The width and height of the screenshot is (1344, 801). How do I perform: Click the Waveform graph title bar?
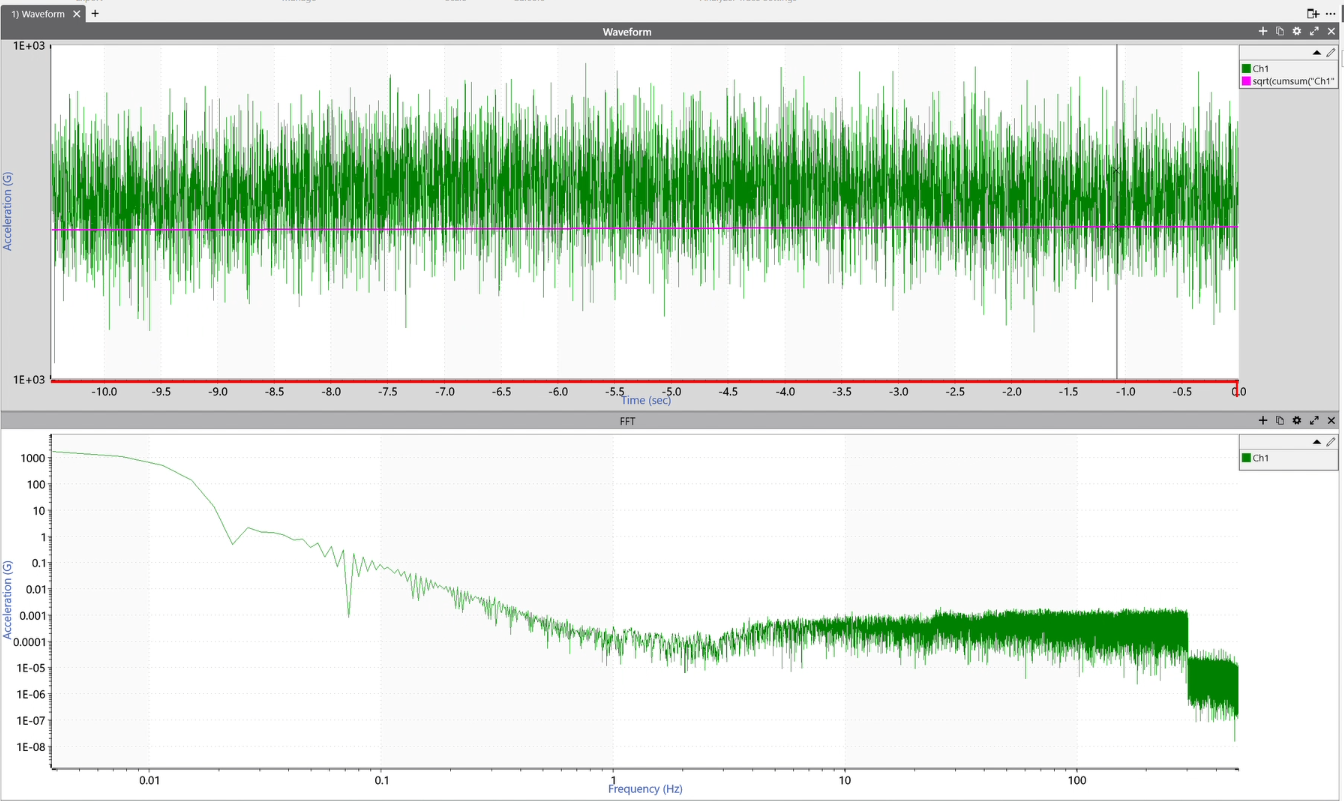coord(627,32)
